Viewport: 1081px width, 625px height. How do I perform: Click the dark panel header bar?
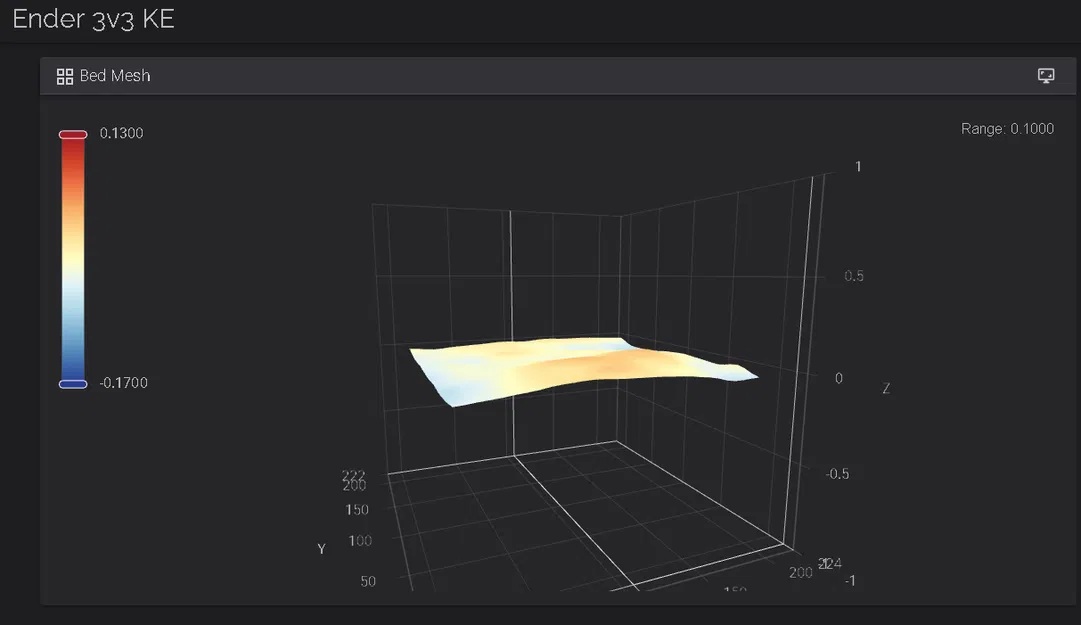click(x=550, y=75)
